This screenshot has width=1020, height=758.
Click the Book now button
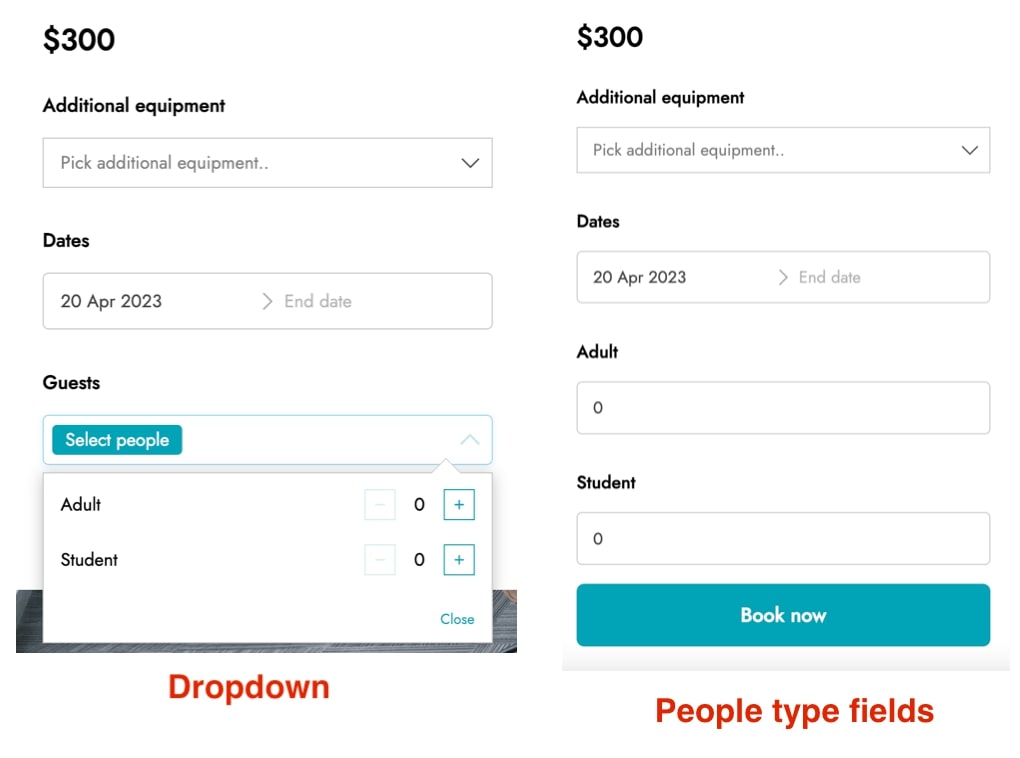tap(783, 615)
